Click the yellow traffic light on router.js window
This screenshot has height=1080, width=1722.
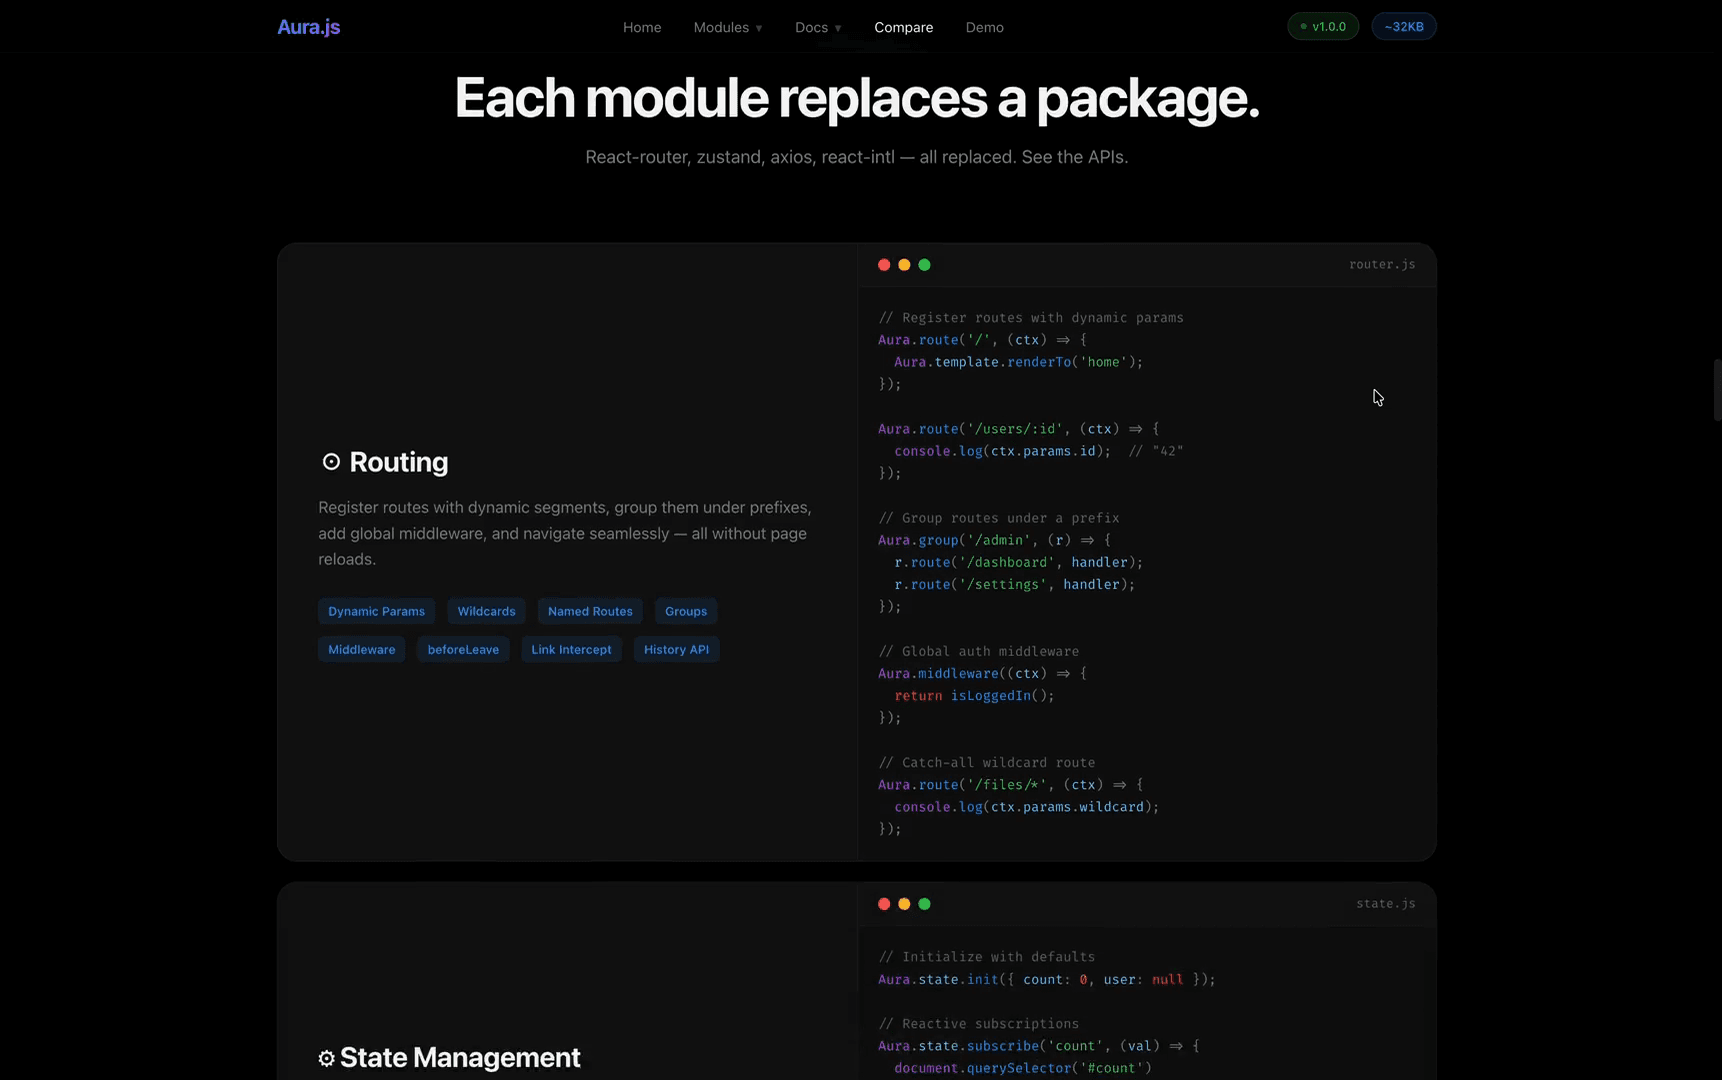point(904,264)
